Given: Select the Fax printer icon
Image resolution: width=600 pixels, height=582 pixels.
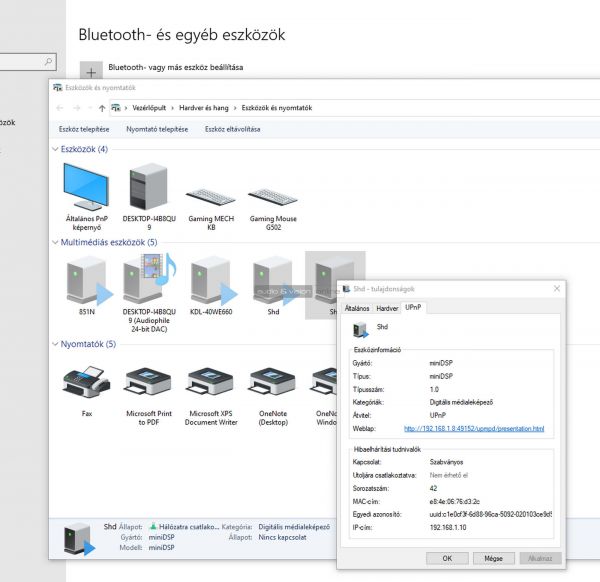Looking at the screenshot, I should (85, 381).
